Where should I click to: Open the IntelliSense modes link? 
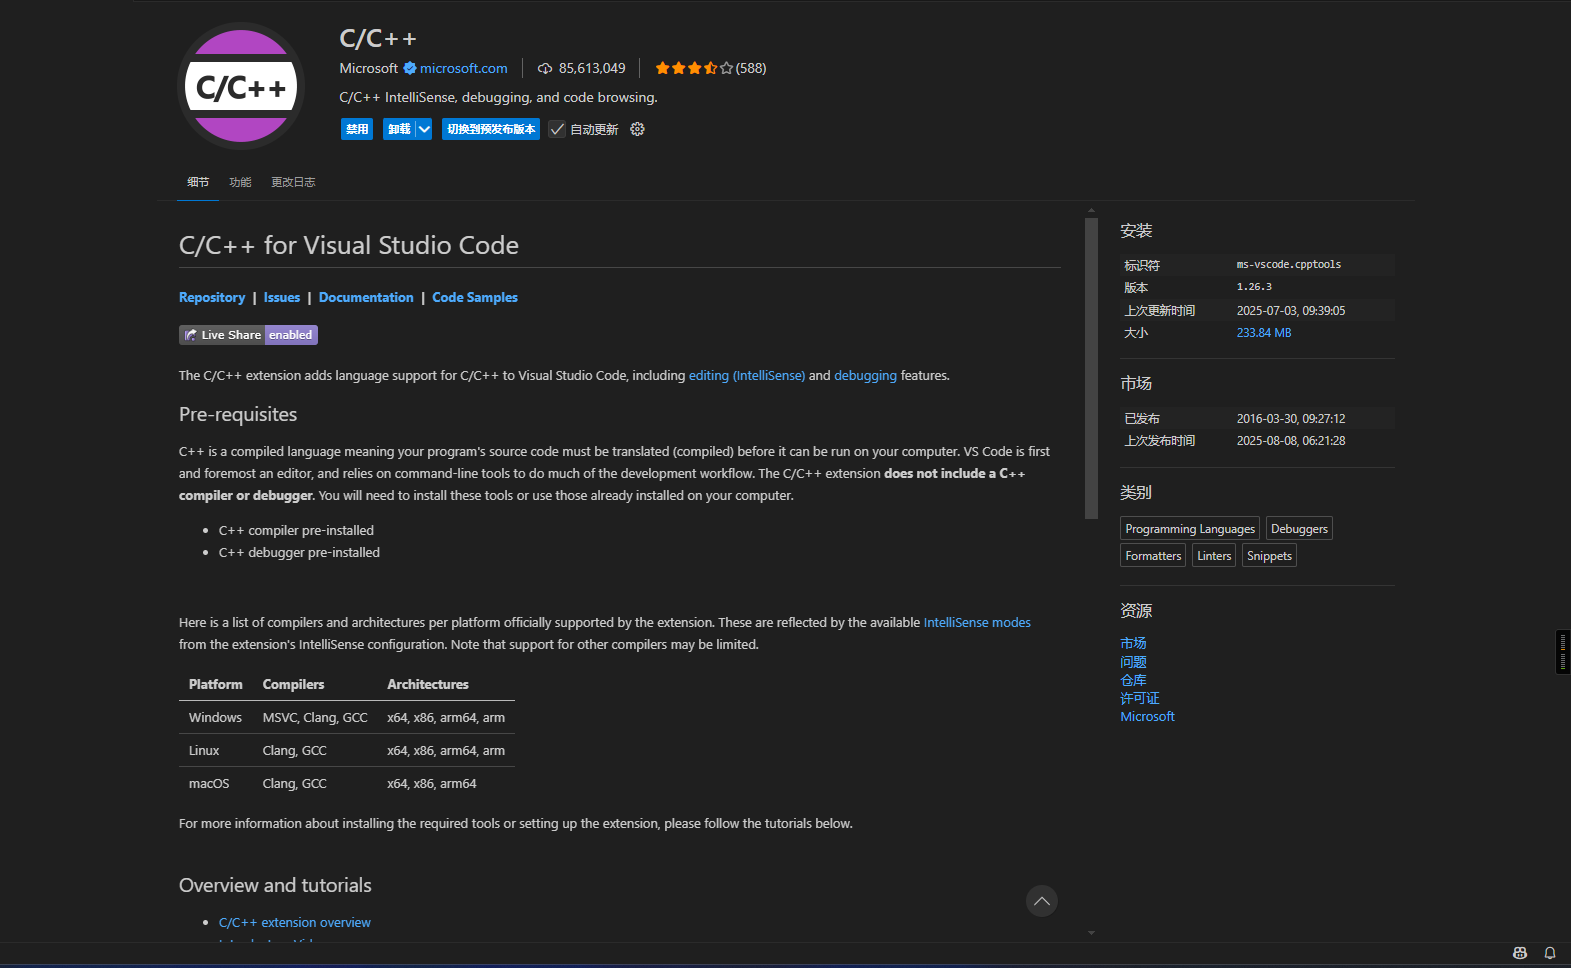point(977,622)
